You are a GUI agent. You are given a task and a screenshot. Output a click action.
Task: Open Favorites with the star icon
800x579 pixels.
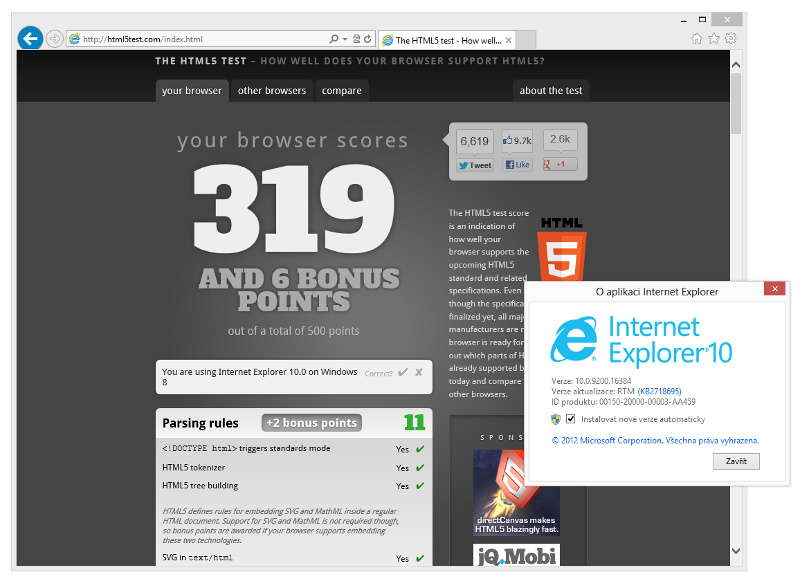click(714, 38)
